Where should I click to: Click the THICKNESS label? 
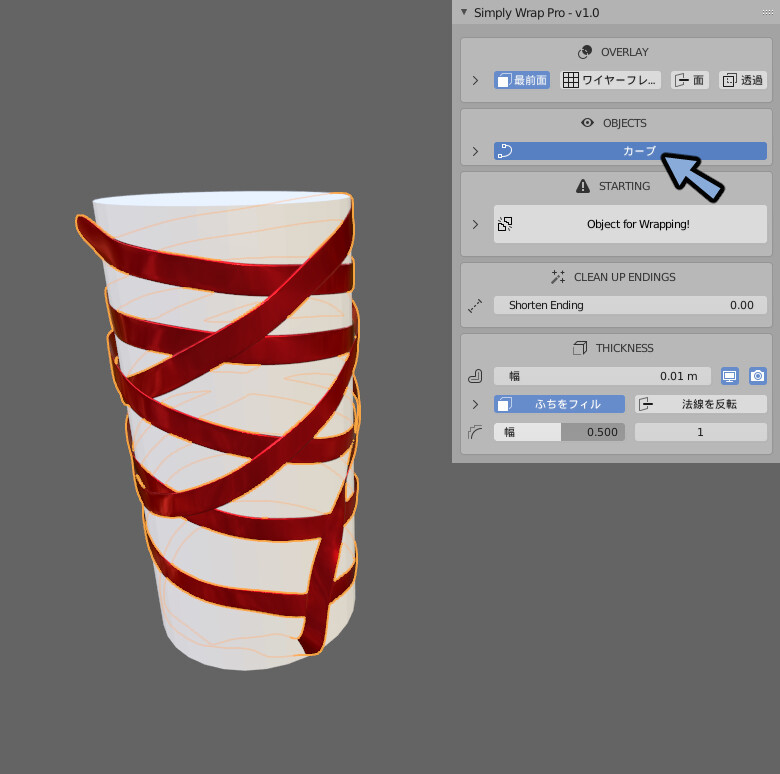(x=625, y=348)
